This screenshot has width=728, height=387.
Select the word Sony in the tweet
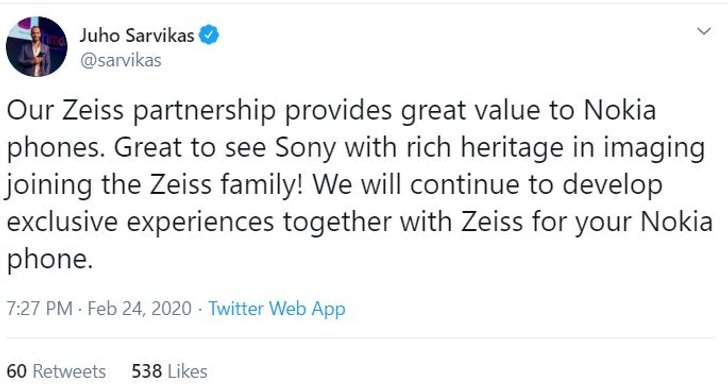(x=306, y=149)
